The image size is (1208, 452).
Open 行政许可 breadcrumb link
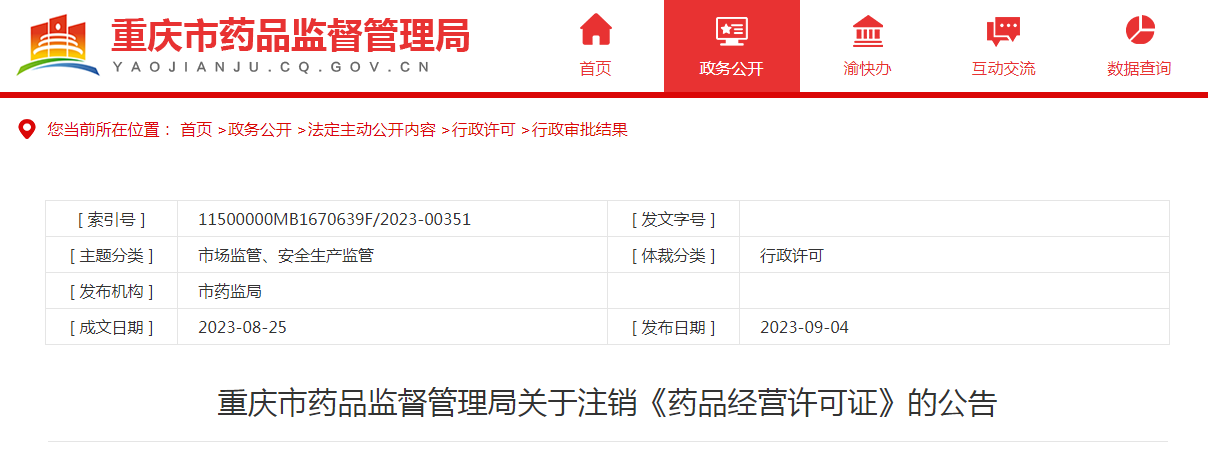[484, 129]
